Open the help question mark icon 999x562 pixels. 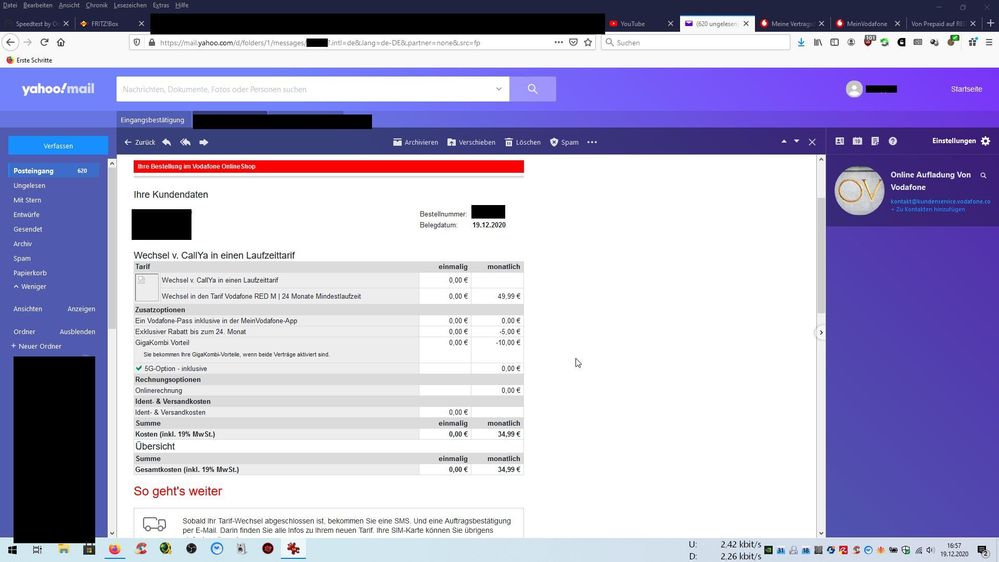pyautogui.click(x=893, y=141)
